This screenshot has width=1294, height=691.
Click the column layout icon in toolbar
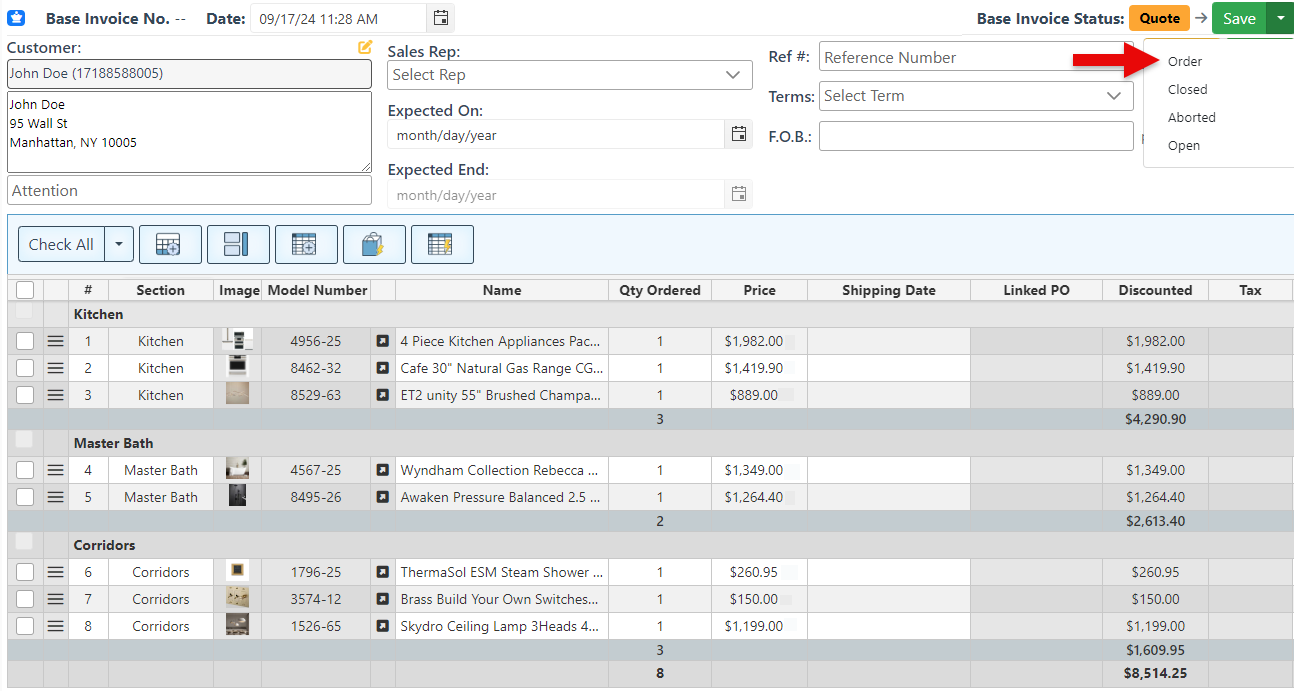(238, 244)
